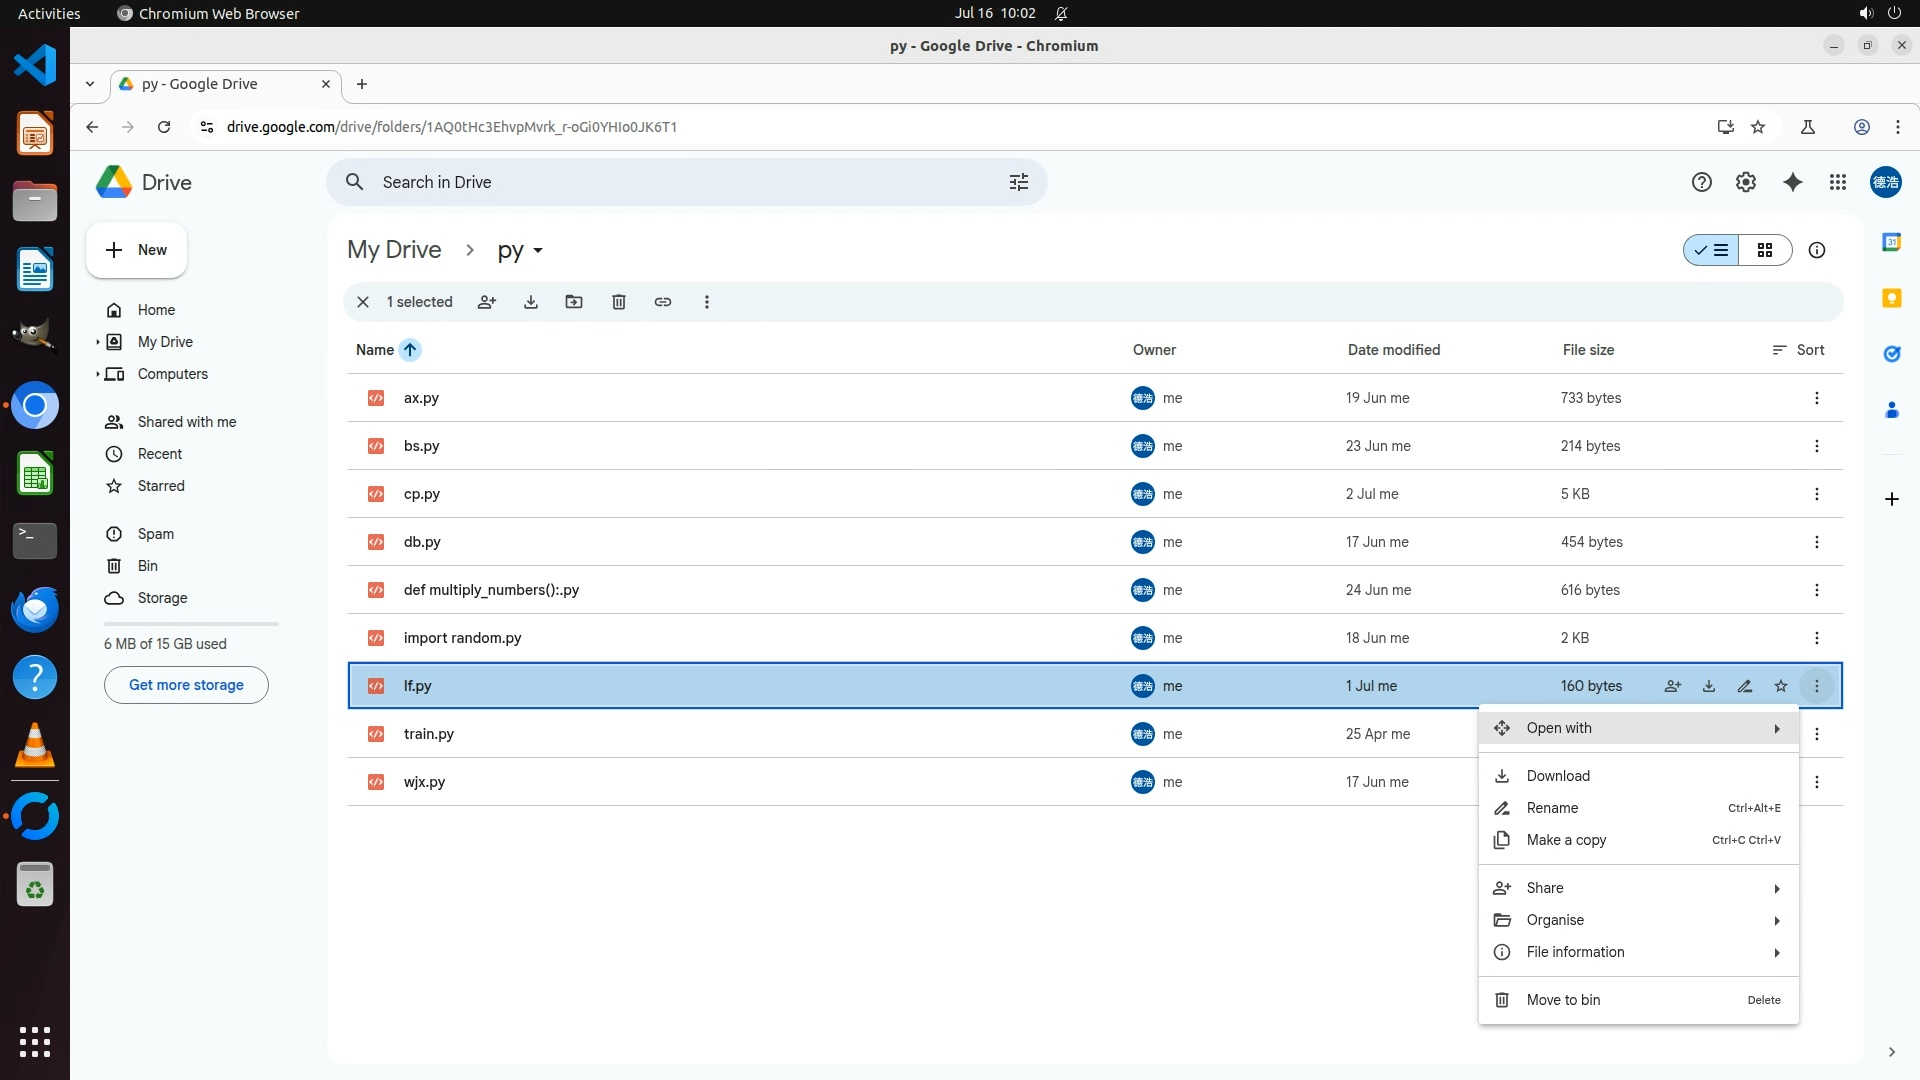
Task: Click the move-to-folder icon in selection toolbar
Action: 574,302
